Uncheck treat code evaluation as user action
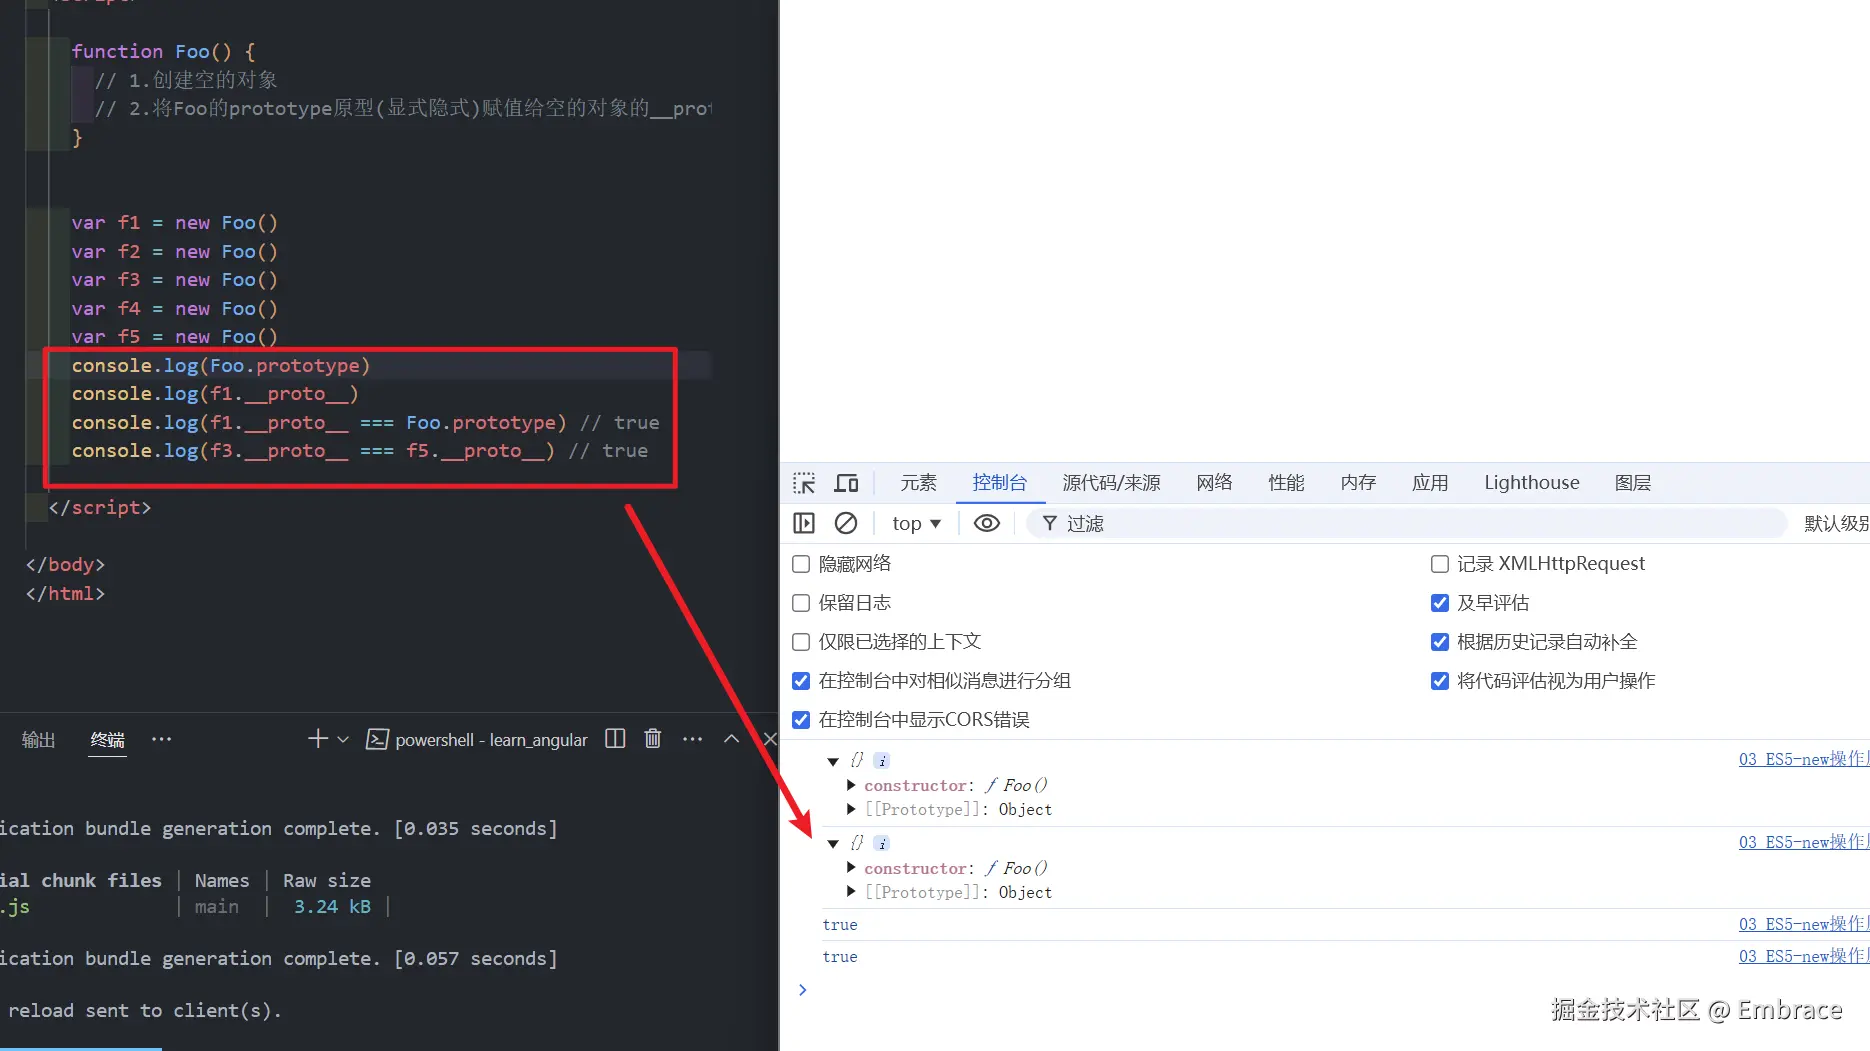The width and height of the screenshot is (1870, 1051). tap(1440, 681)
